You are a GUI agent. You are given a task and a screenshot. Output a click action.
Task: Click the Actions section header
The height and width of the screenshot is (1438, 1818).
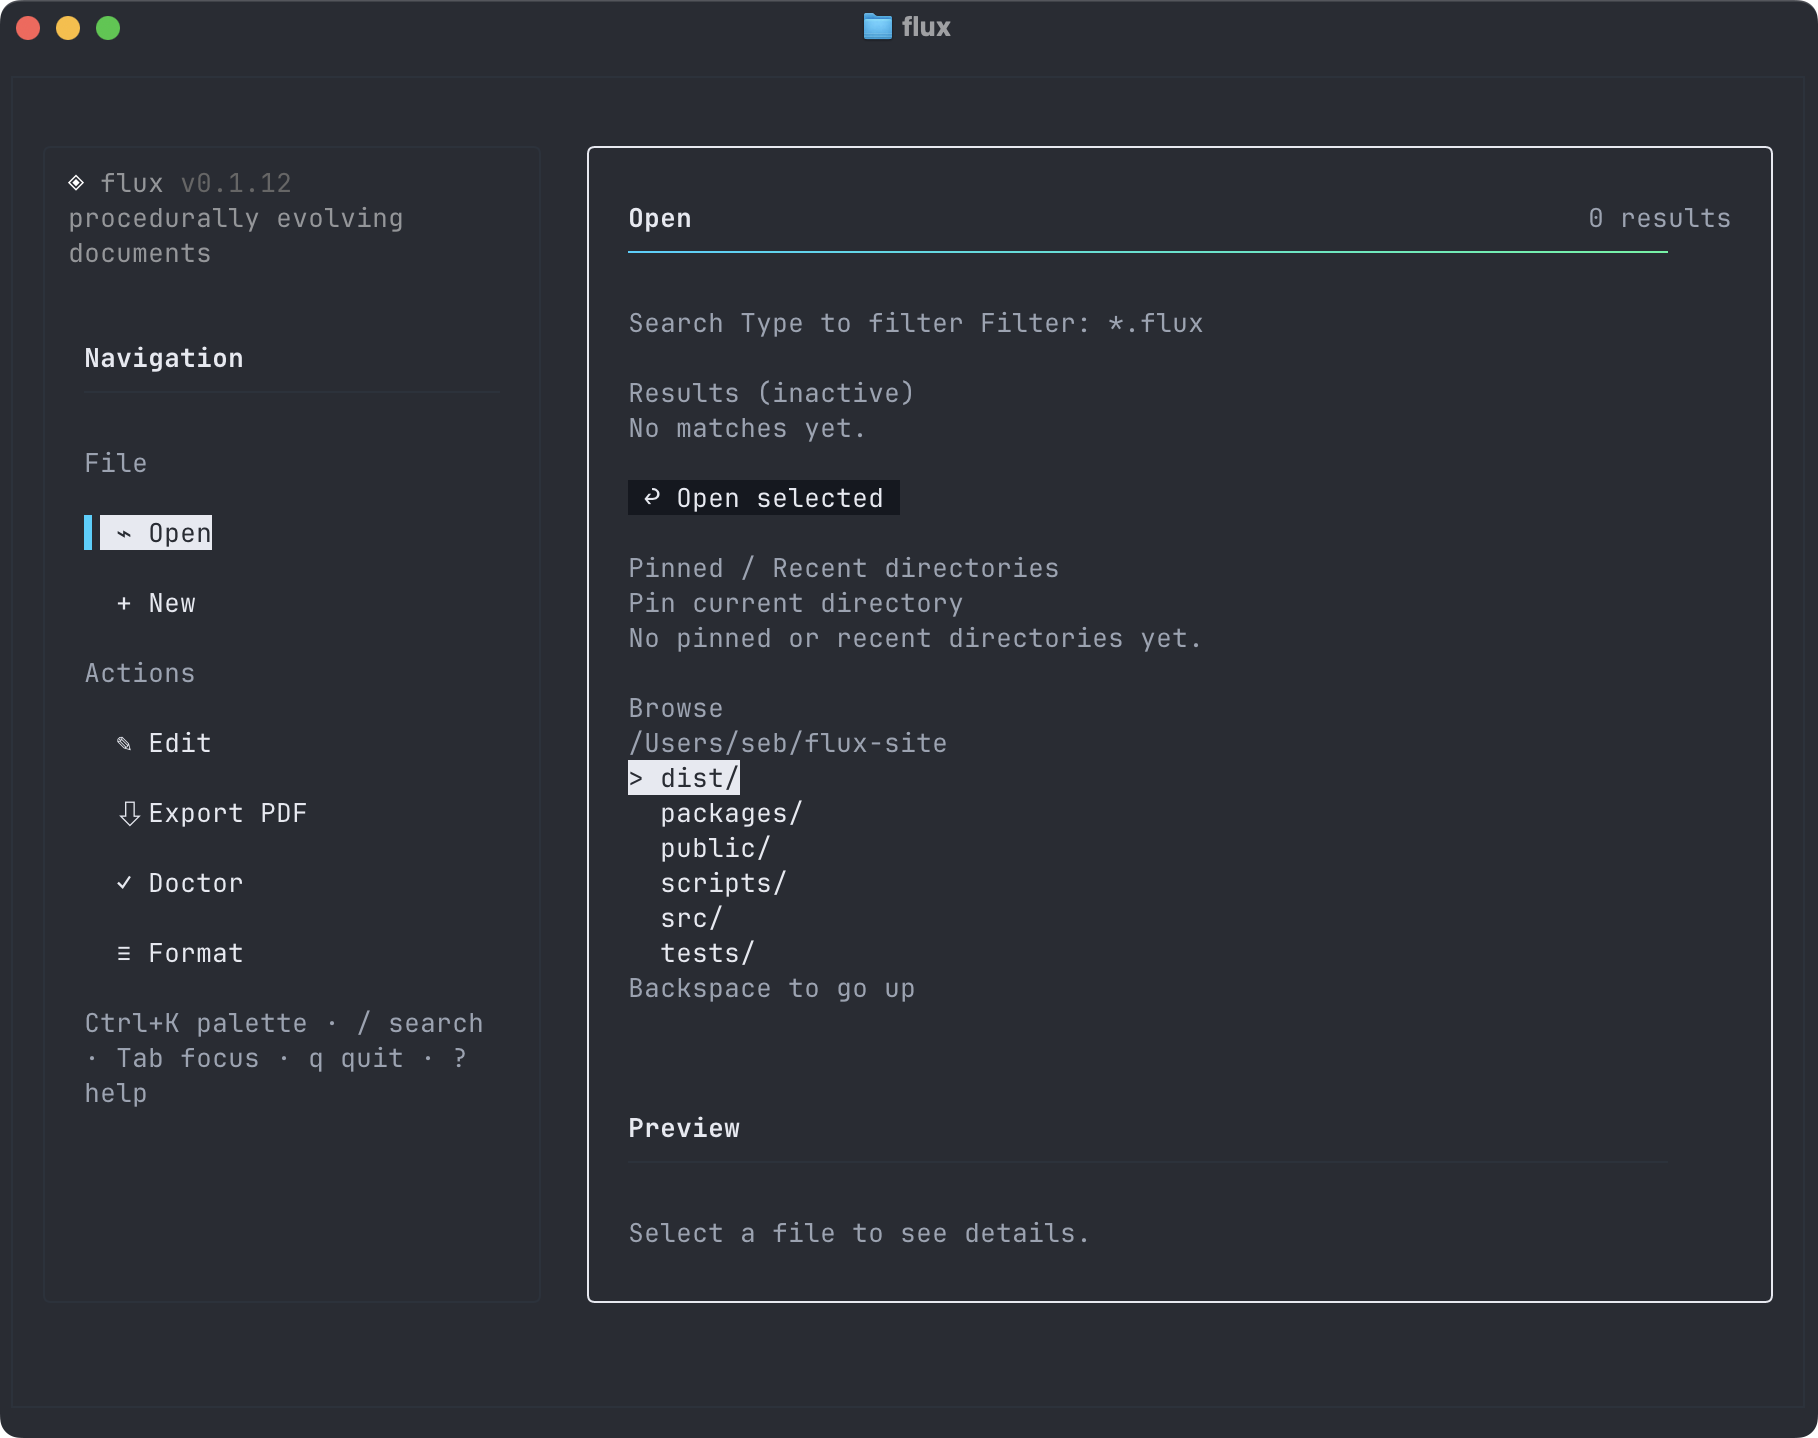(140, 673)
